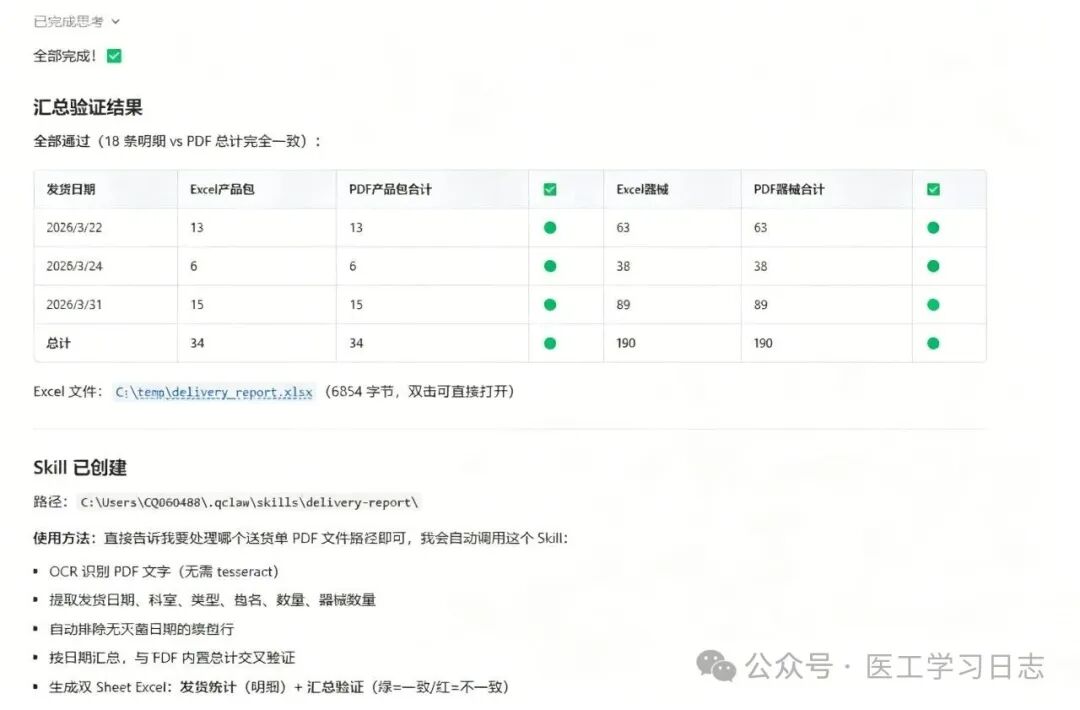
Task: Click the green dot beside 63 in the 器械 column
Action: click(x=933, y=227)
